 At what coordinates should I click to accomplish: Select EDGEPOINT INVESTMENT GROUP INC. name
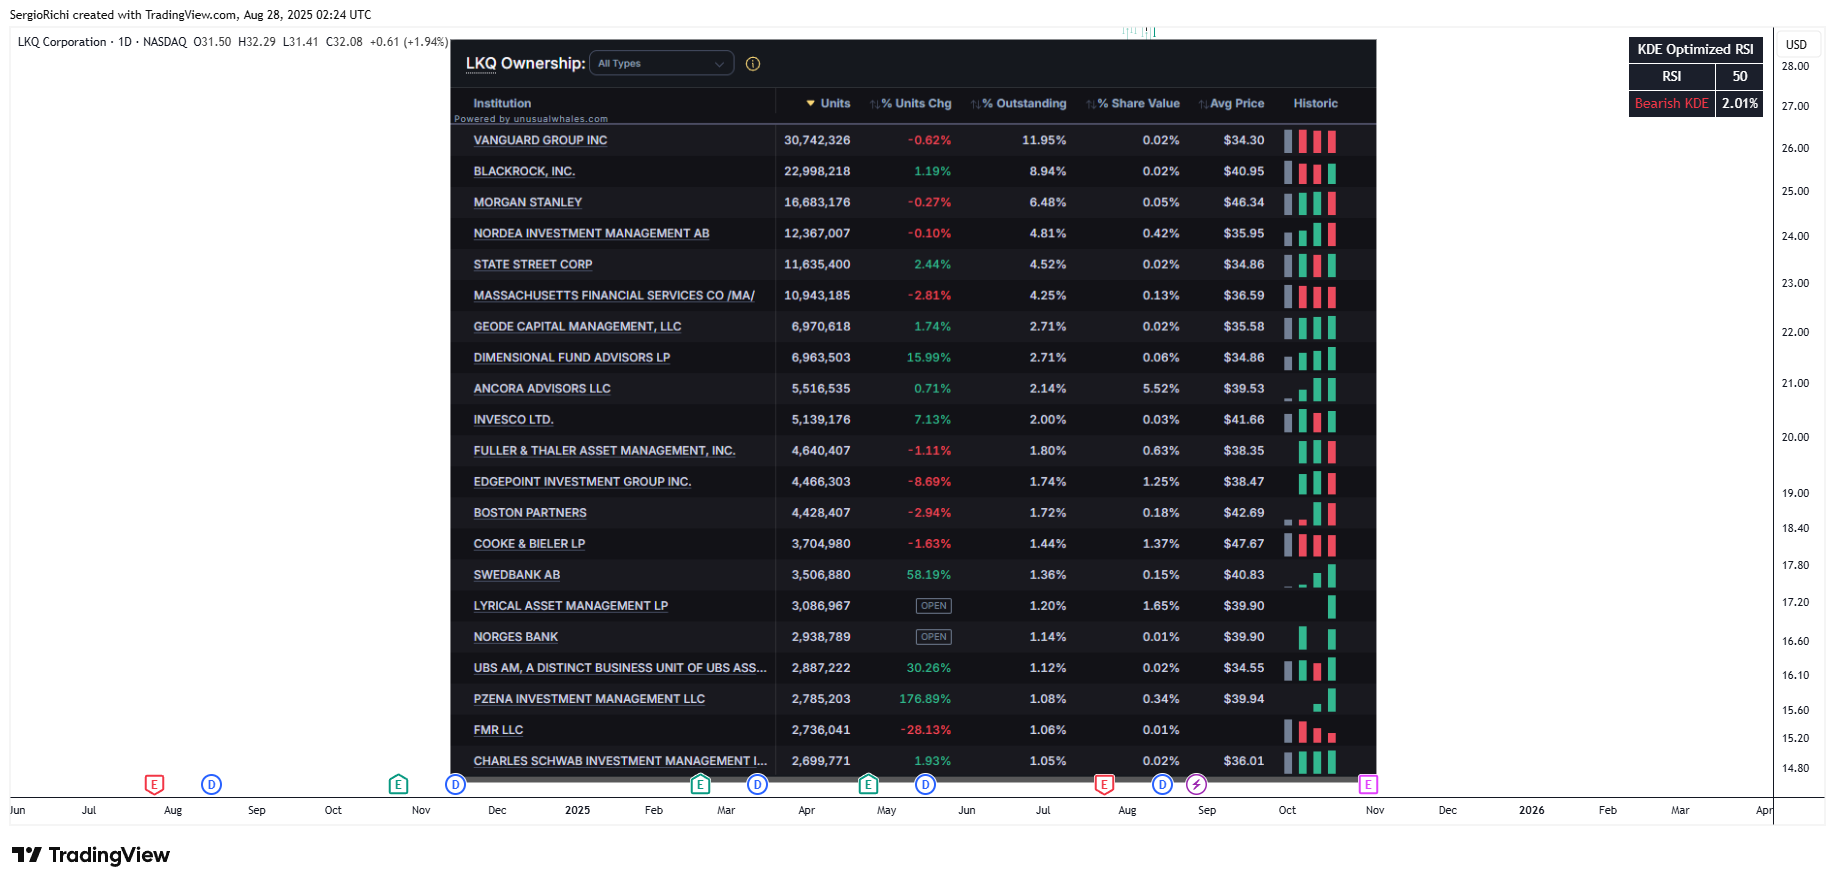(x=582, y=481)
